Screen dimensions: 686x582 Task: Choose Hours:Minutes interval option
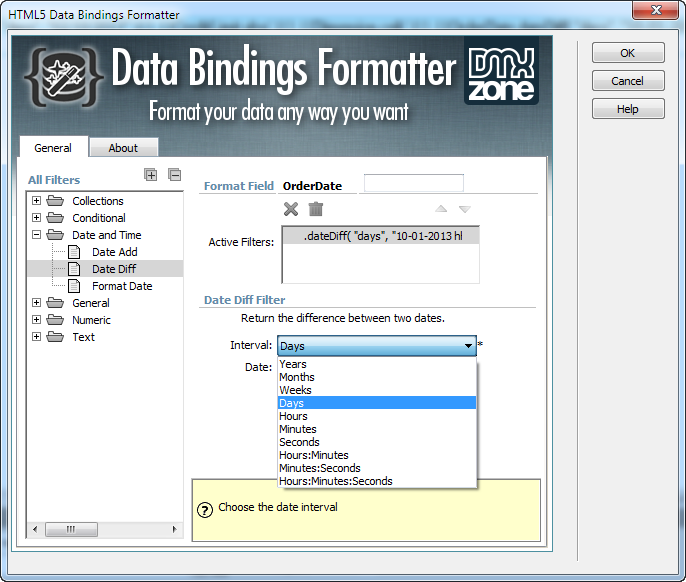click(377, 455)
